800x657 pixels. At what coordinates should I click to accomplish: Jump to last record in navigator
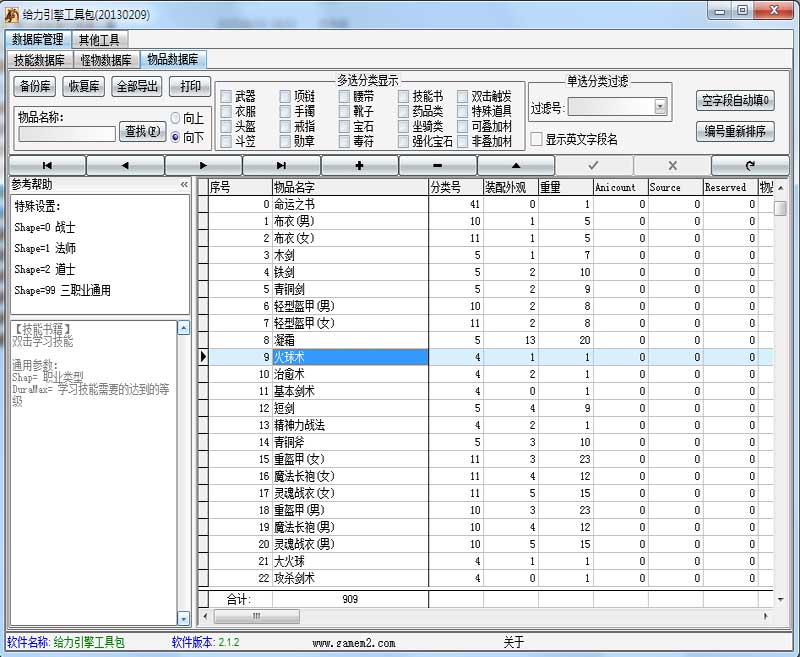pyautogui.click(x=281, y=165)
